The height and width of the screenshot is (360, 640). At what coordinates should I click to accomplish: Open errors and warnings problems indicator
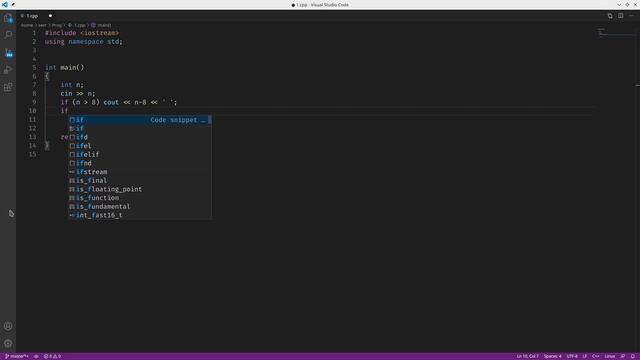point(52,356)
